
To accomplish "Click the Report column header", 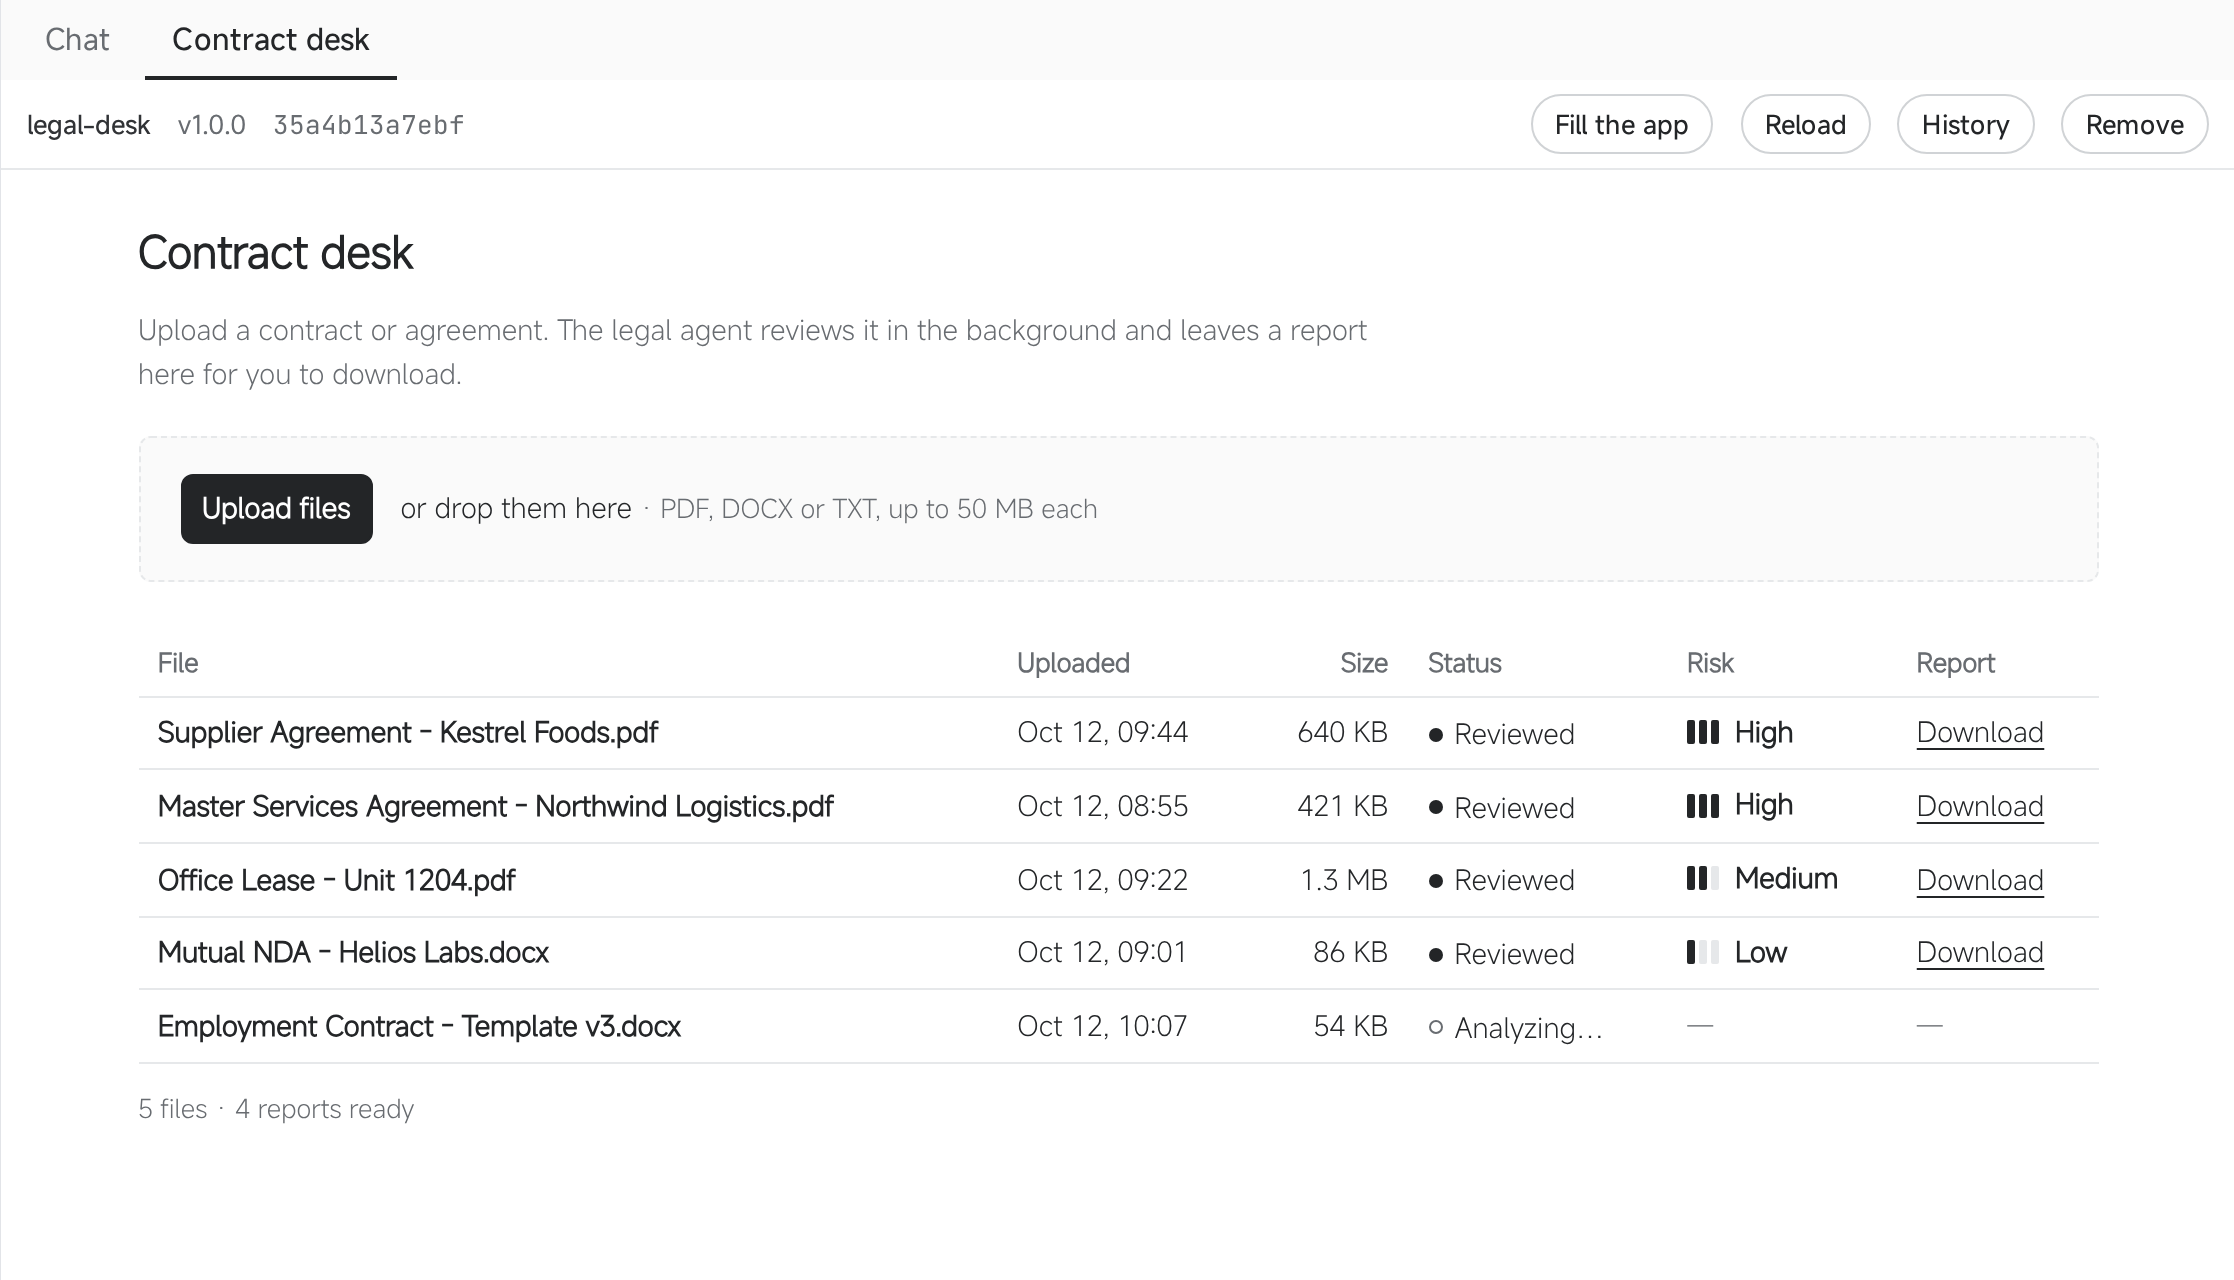I will point(1955,663).
